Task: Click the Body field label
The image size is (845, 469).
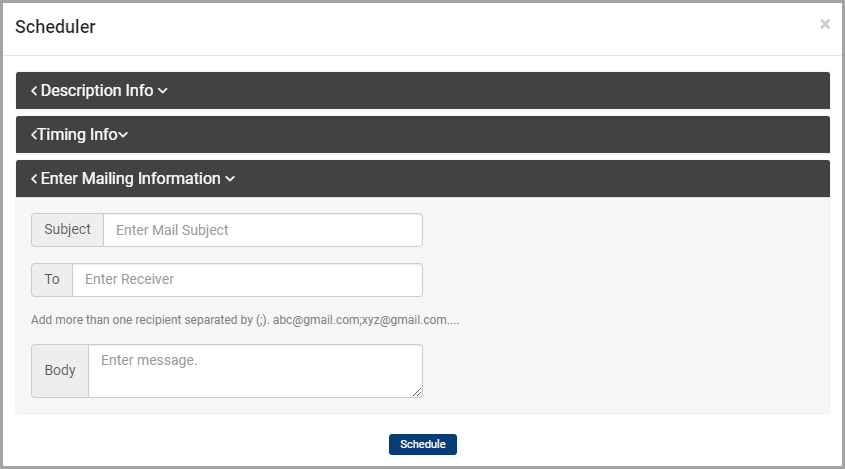Action: [x=60, y=371]
